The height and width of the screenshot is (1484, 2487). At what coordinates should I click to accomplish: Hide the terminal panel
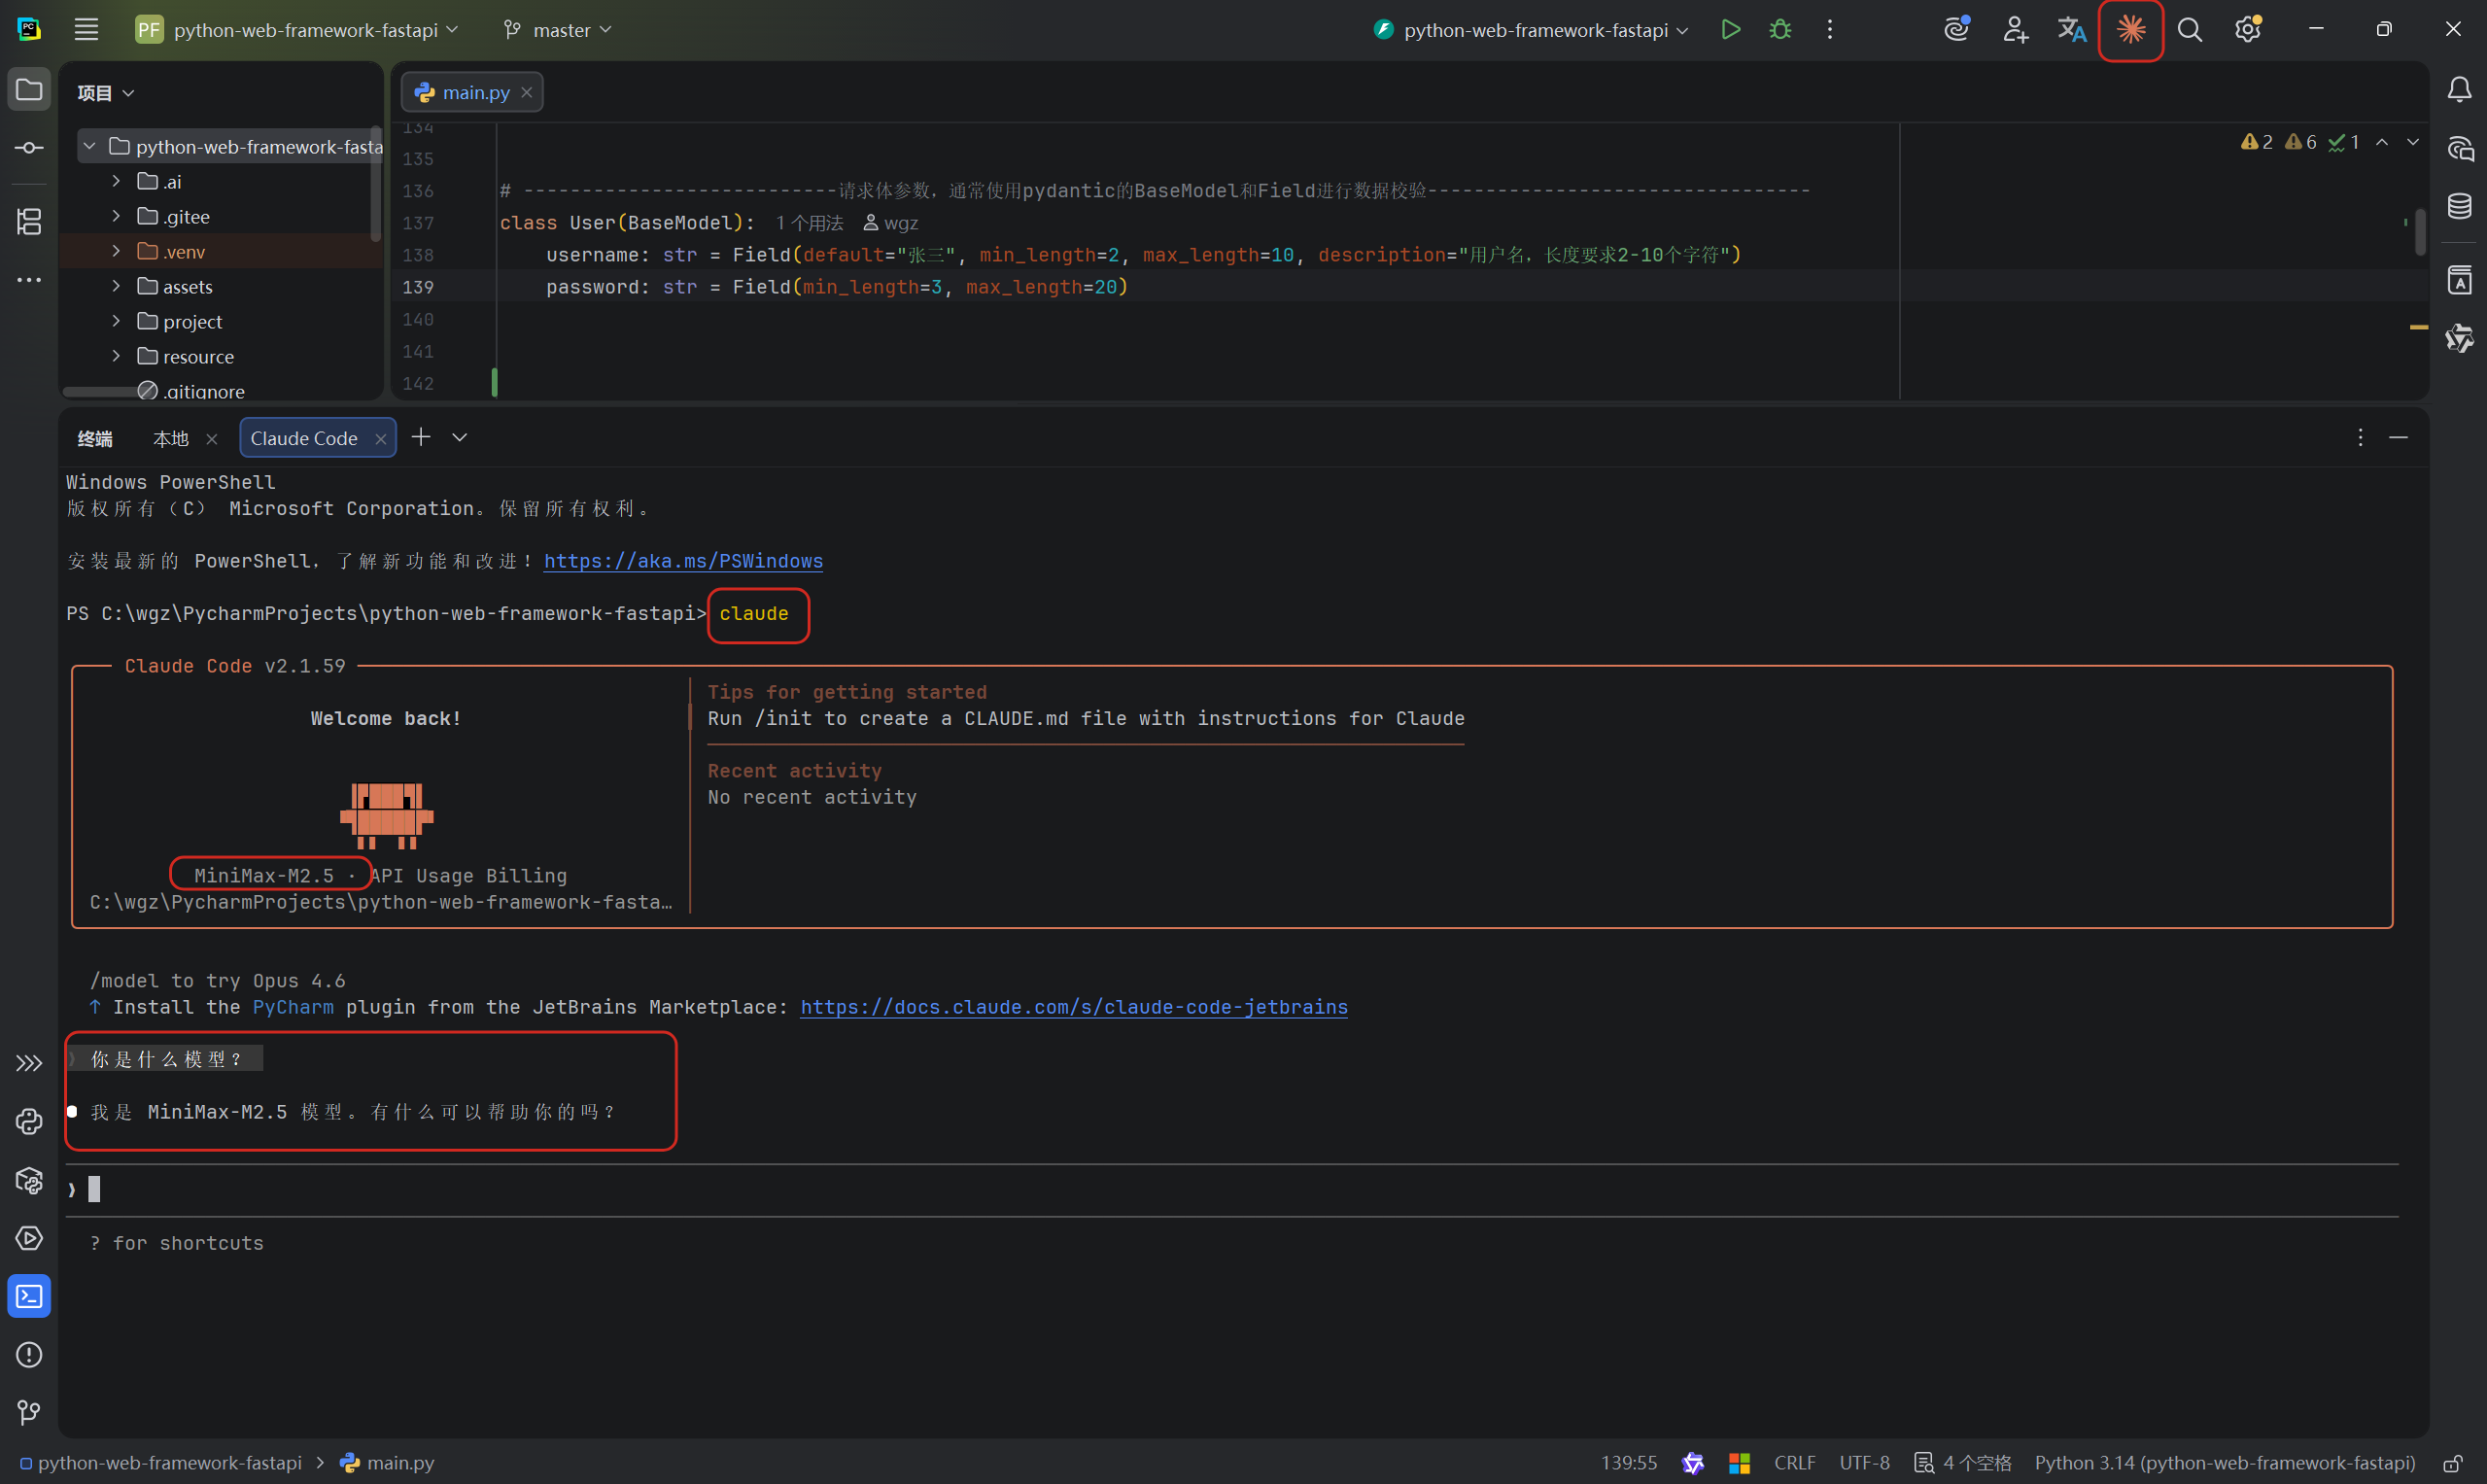click(2398, 438)
